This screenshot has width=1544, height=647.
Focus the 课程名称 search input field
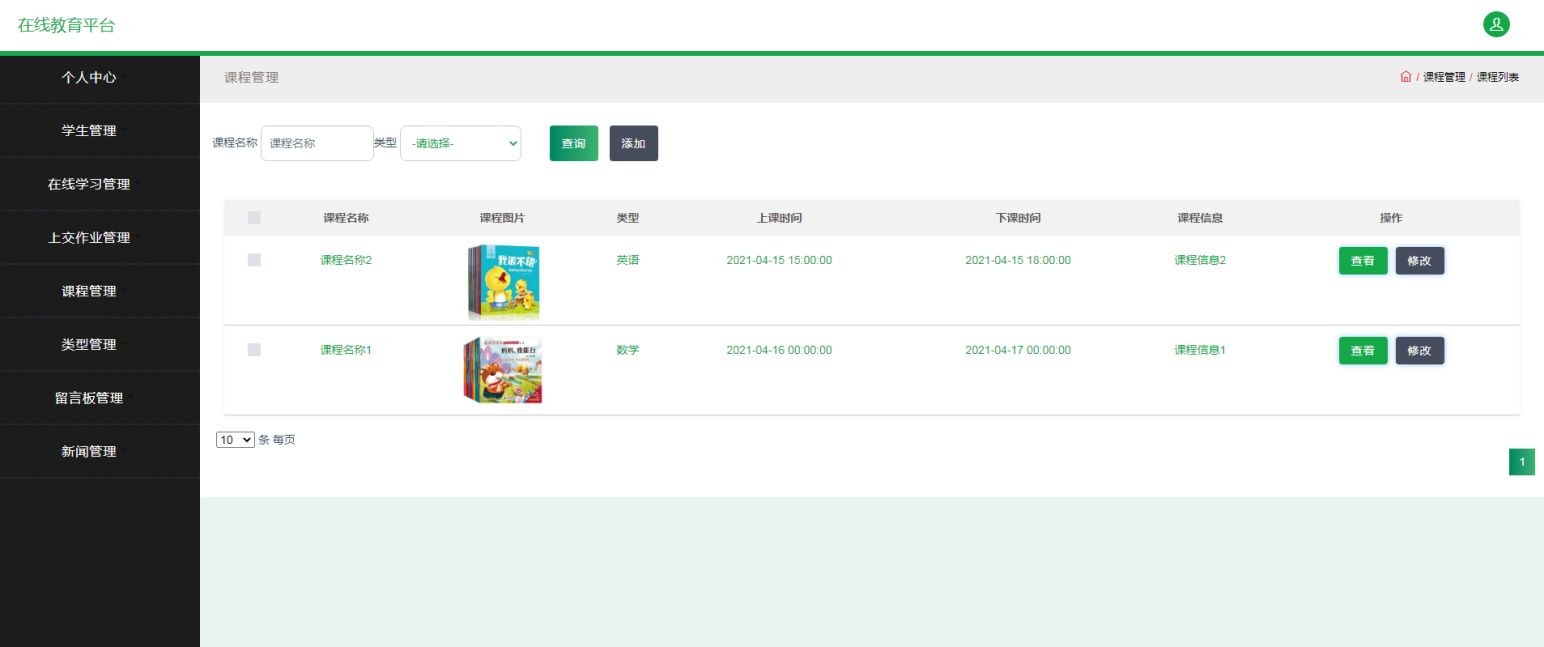click(317, 143)
